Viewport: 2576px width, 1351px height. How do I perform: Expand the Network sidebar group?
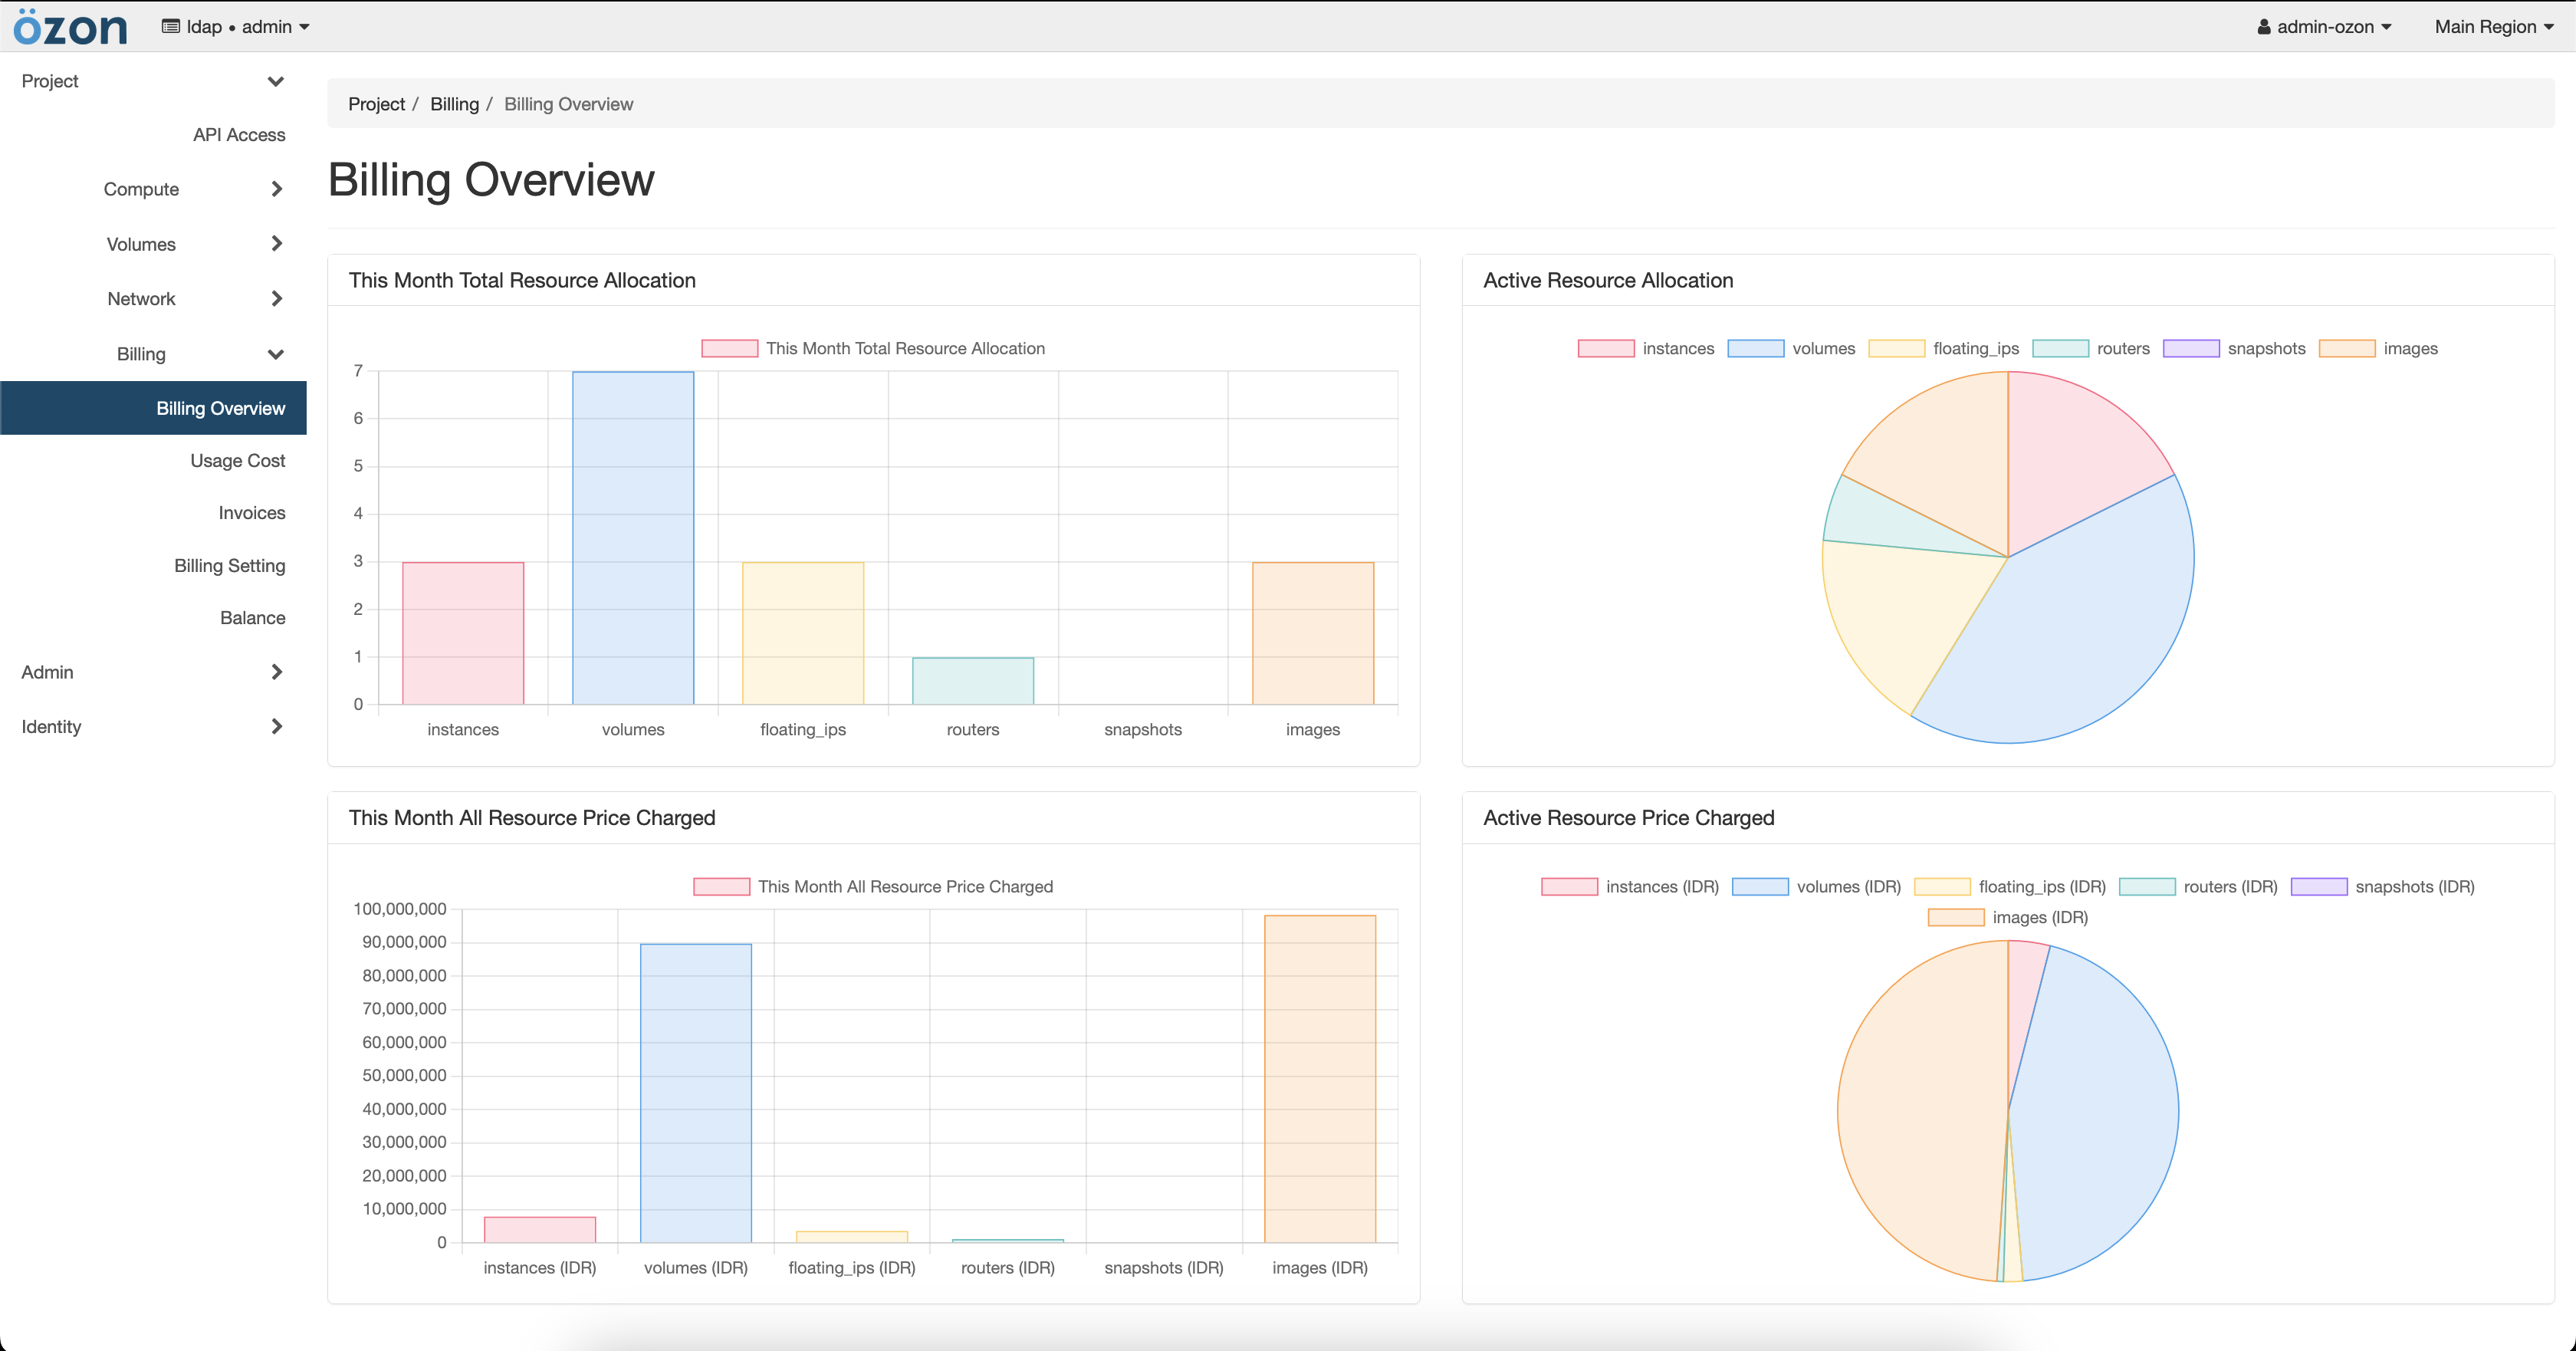point(153,299)
